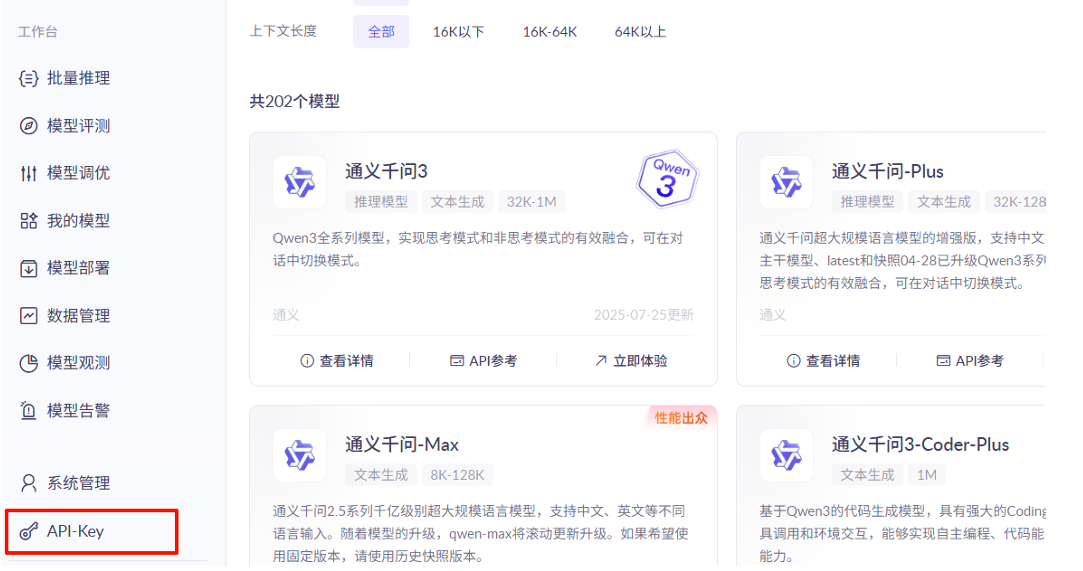Click 文本生成 tag on 通义千问3 card
This screenshot has height=571, width=1083.
[458, 202]
